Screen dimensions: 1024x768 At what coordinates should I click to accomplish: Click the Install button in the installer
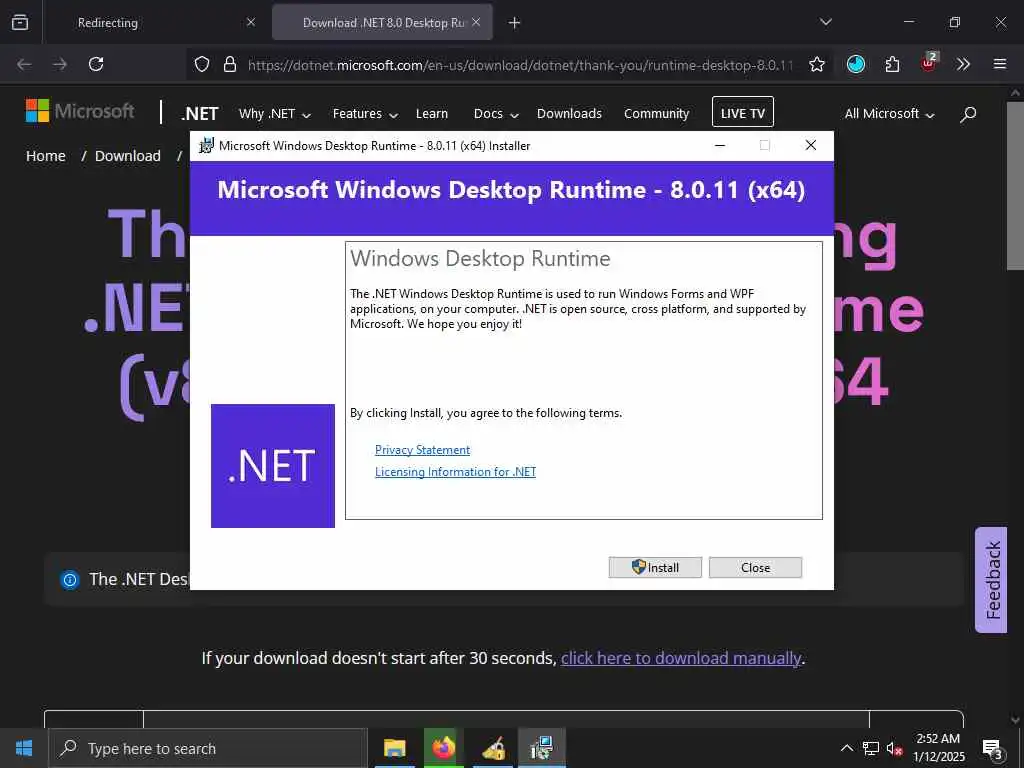(x=655, y=568)
